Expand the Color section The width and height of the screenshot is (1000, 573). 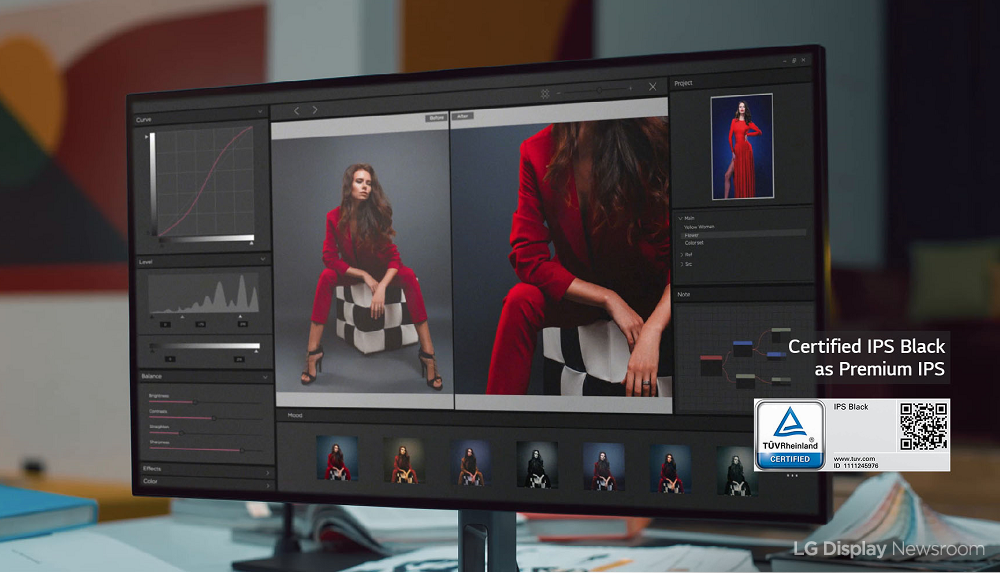coord(267,483)
